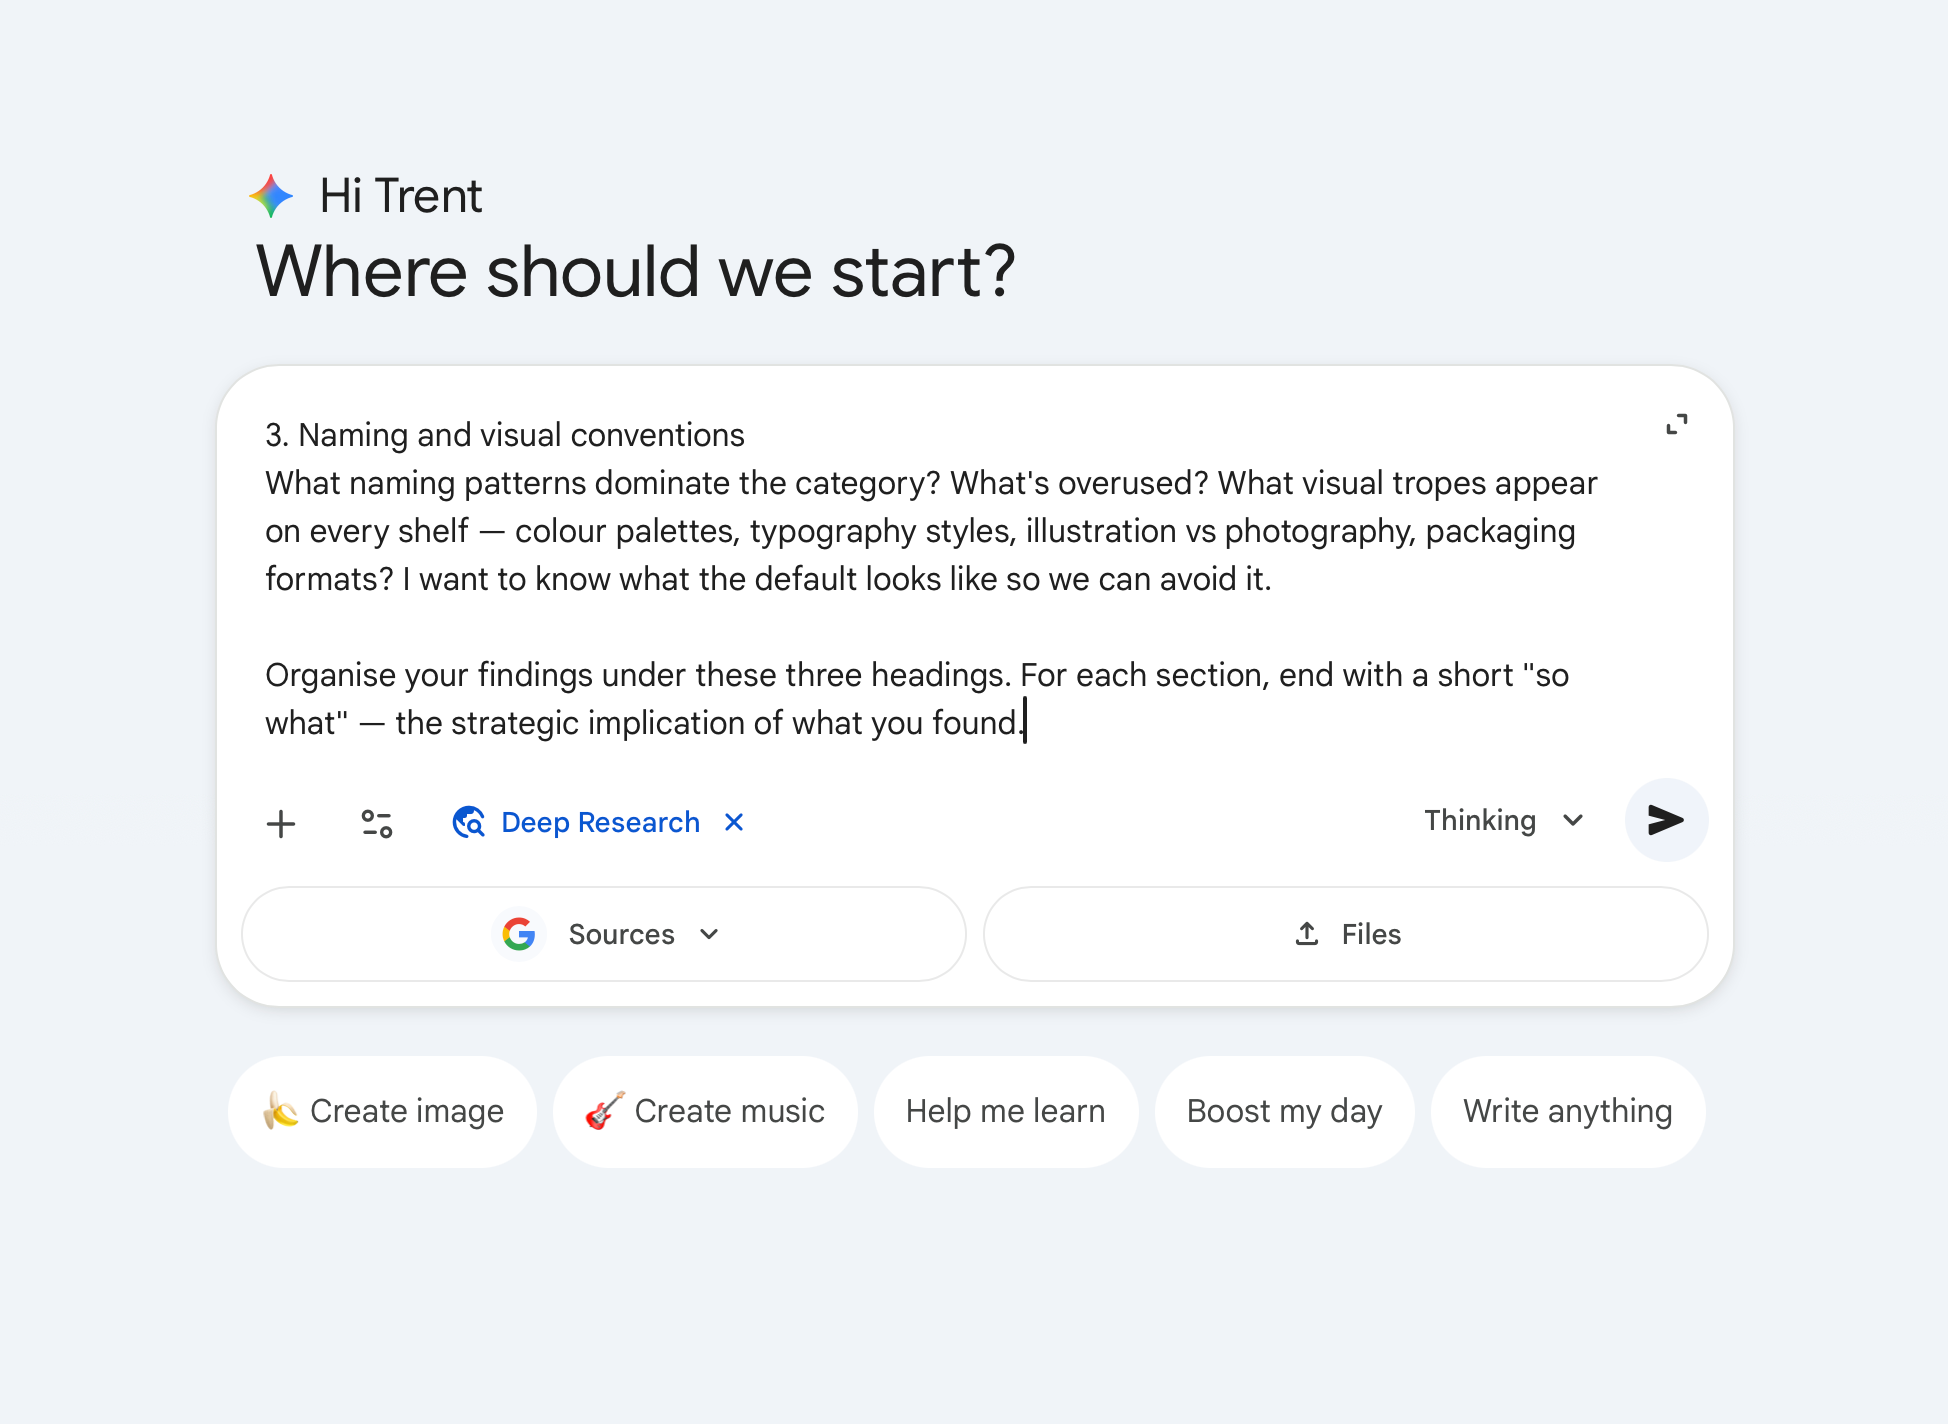This screenshot has width=1948, height=1424.
Task: Disable Deep Research mode via its X
Action: point(734,822)
